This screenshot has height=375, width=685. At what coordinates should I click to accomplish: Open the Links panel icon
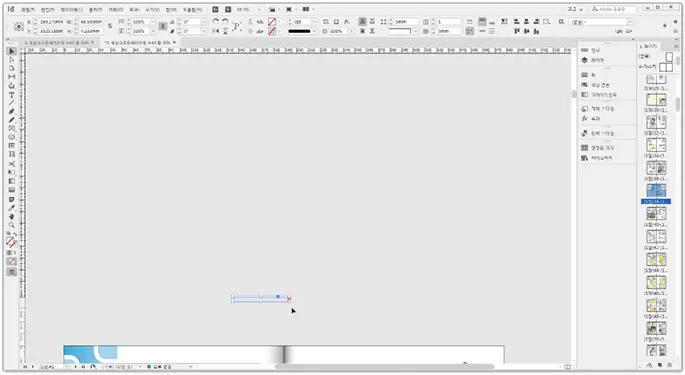pyautogui.click(x=585, y=50)
